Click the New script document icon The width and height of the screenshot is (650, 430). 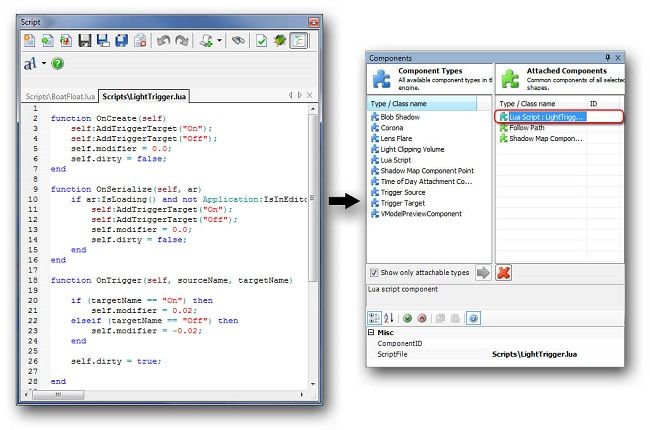[x=29, y=41]
